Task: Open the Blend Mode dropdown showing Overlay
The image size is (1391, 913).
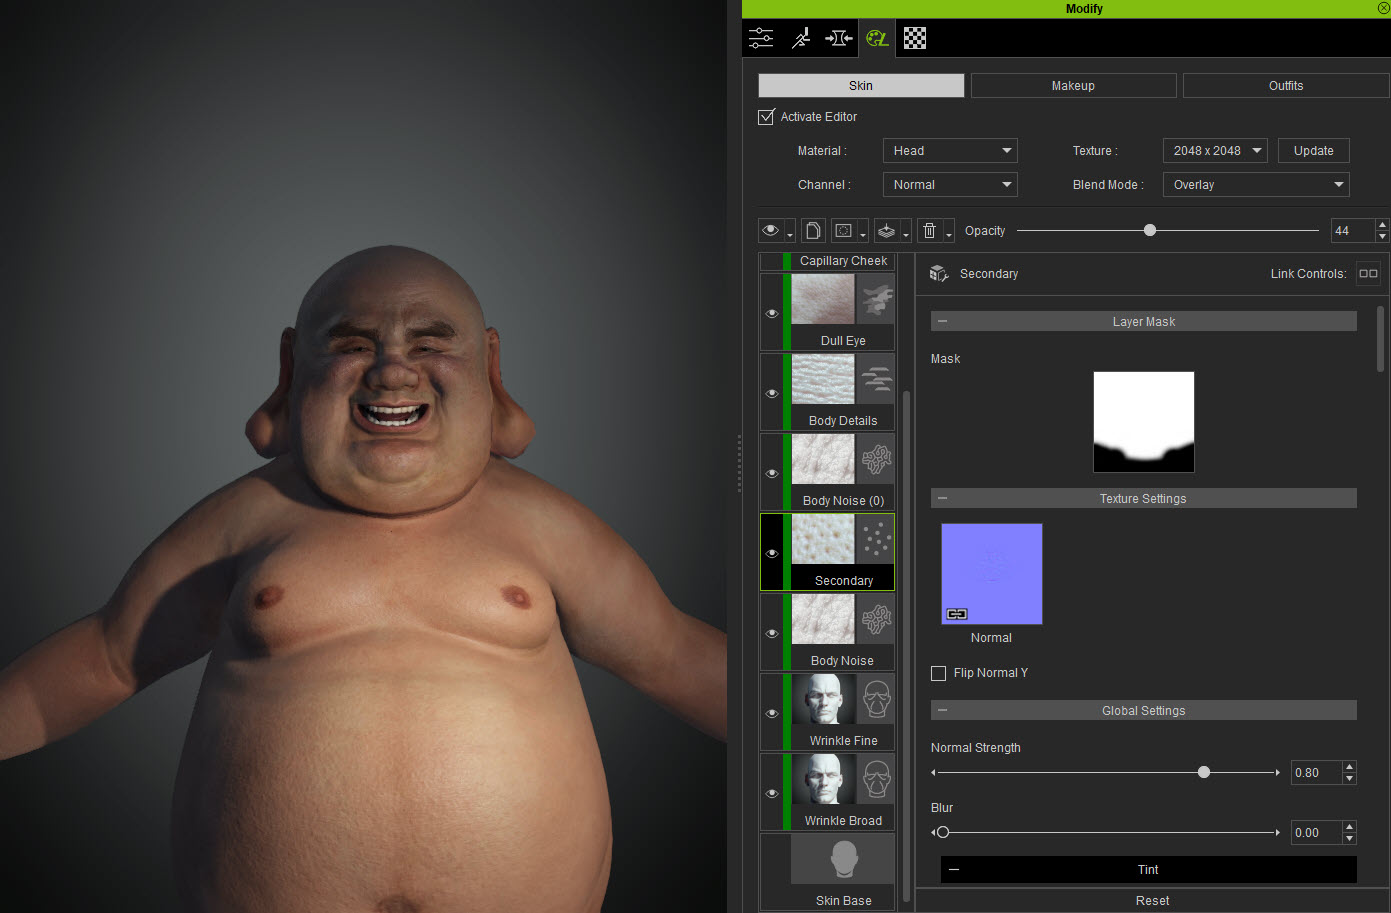Action: click(x=1256, y=185)
